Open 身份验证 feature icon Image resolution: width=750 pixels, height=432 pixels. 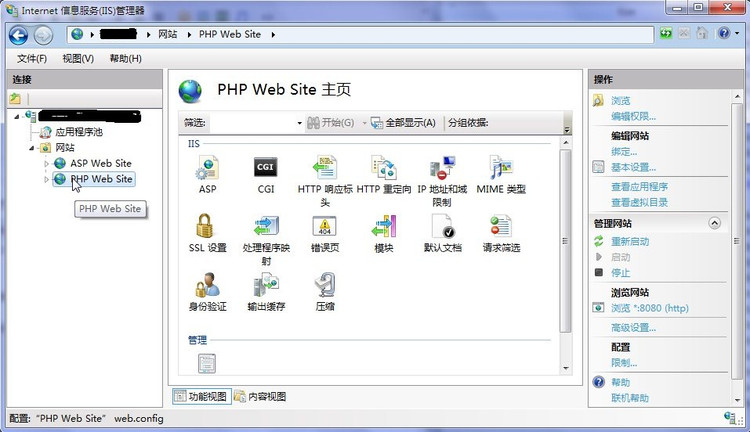click(x=208, y=292)
